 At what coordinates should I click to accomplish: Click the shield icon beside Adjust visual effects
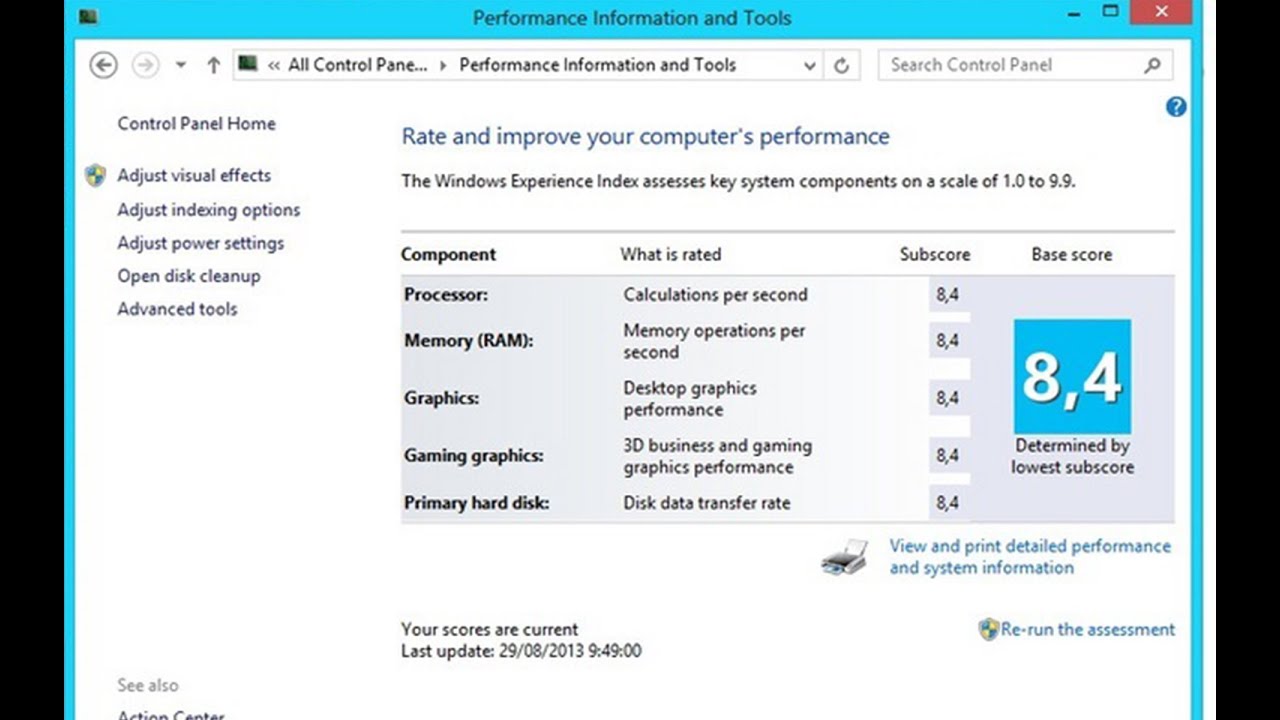click(96, 176)
